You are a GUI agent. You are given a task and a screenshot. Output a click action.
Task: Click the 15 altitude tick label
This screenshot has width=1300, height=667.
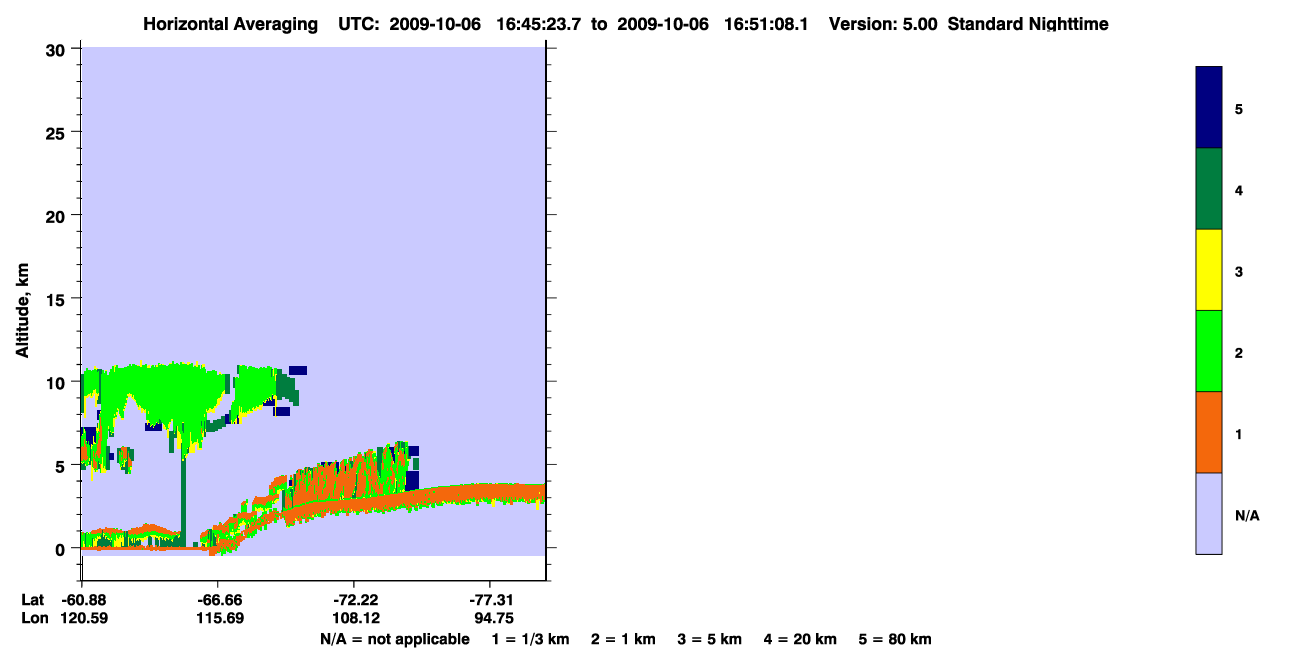click(x=57, y=299)
